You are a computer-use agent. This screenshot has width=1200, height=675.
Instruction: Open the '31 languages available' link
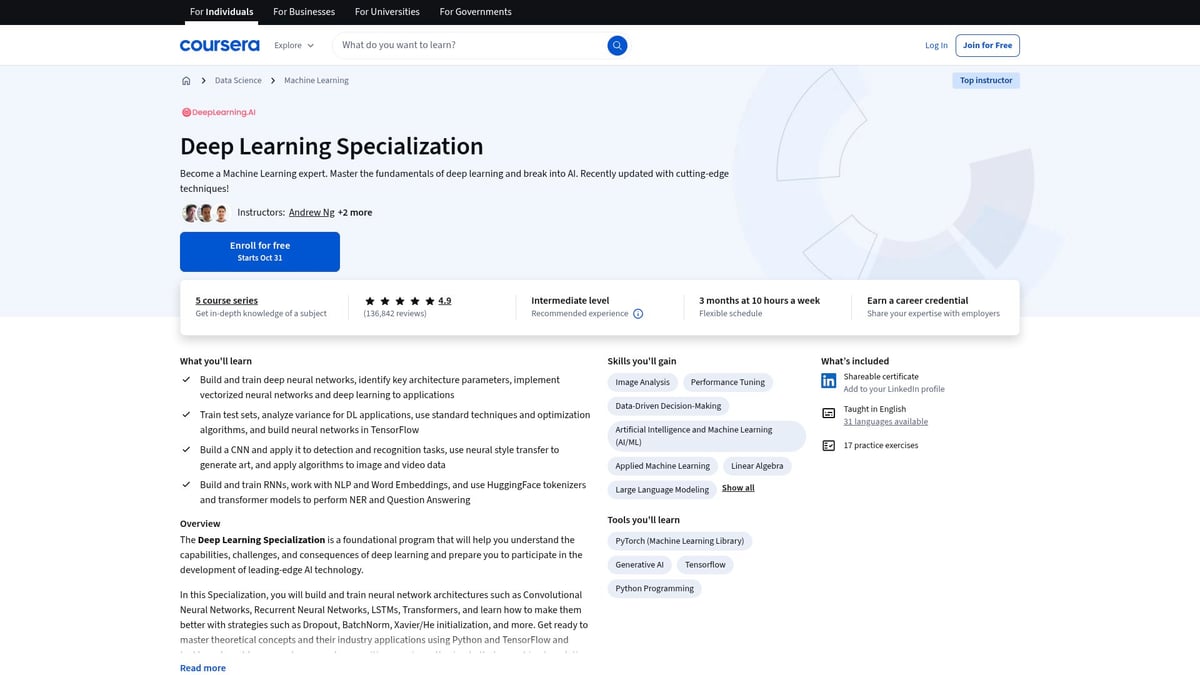coord(886,422)
